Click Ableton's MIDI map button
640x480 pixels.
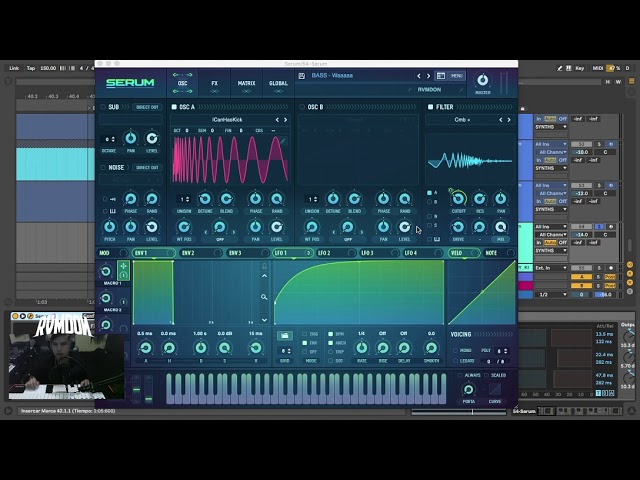598,69
